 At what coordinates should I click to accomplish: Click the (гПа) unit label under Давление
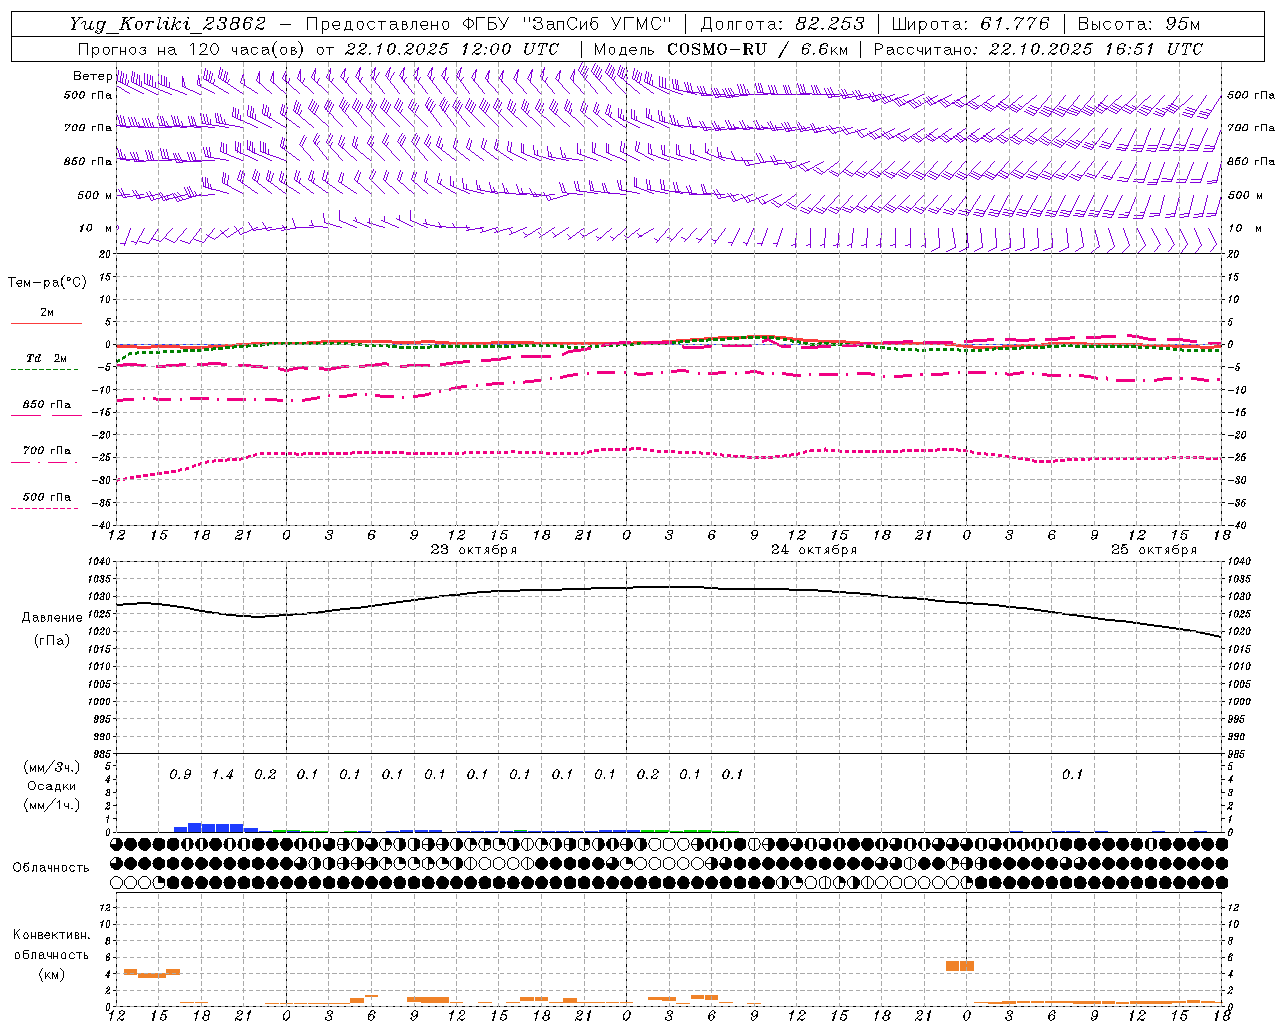pos(52,641)
